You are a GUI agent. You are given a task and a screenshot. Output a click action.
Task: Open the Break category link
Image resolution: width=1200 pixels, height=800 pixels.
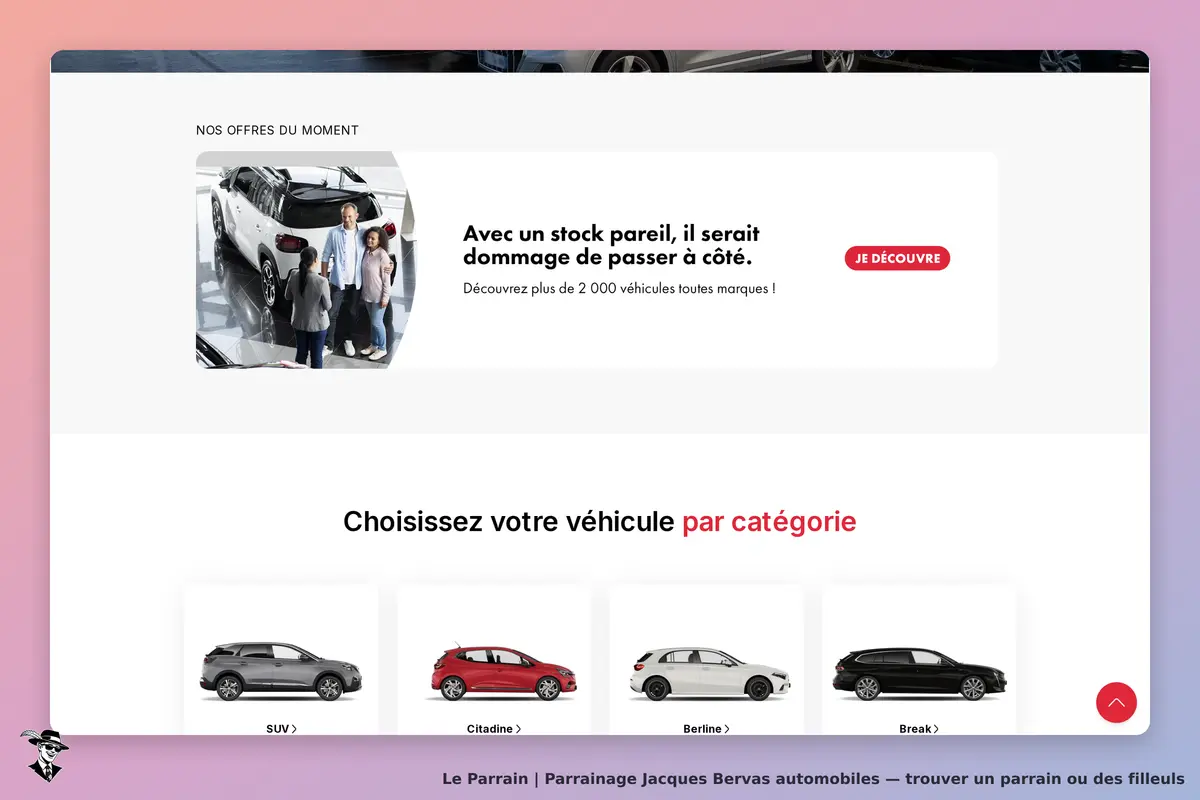tap(919, 729)
